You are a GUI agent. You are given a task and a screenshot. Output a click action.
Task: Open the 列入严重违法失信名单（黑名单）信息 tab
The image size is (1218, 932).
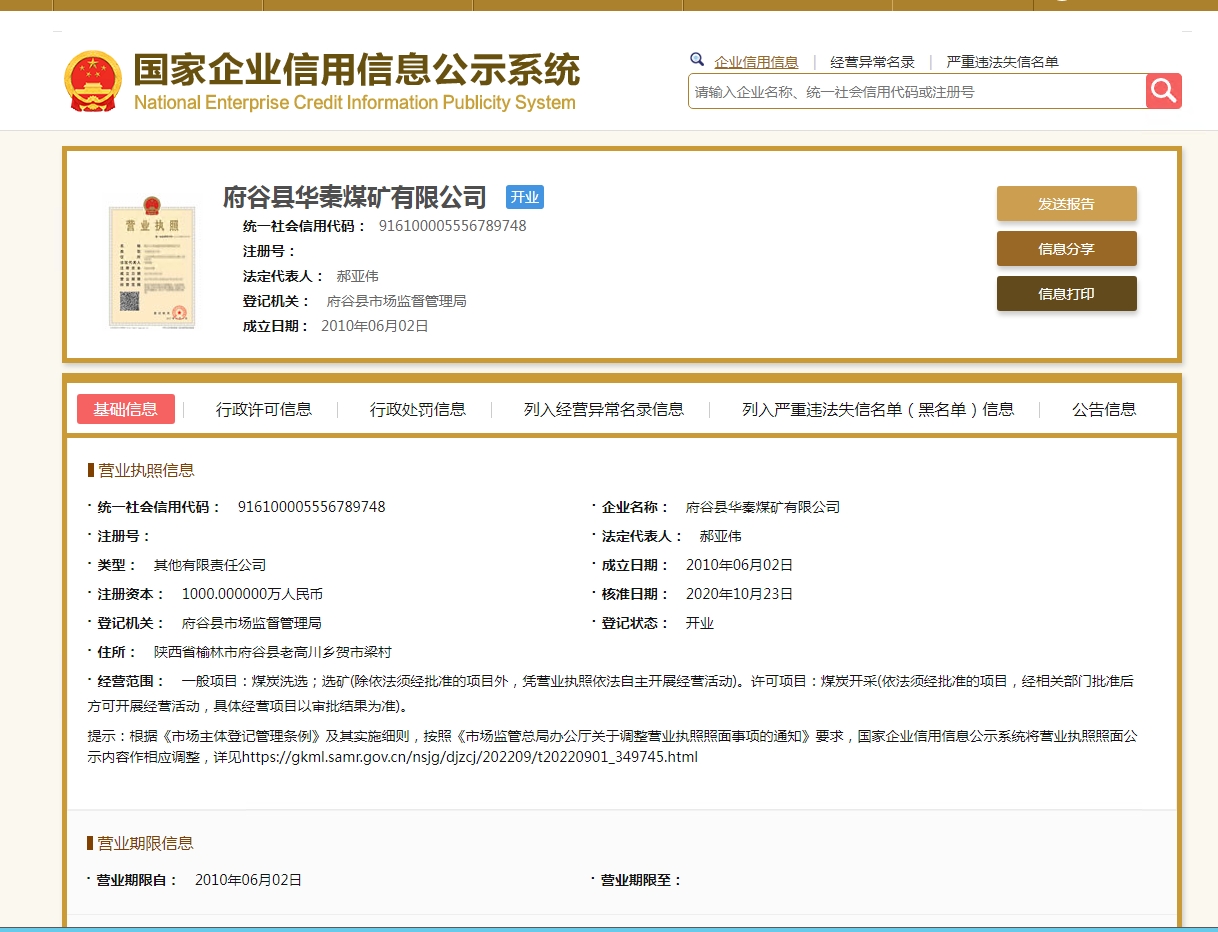pos(878,409)
